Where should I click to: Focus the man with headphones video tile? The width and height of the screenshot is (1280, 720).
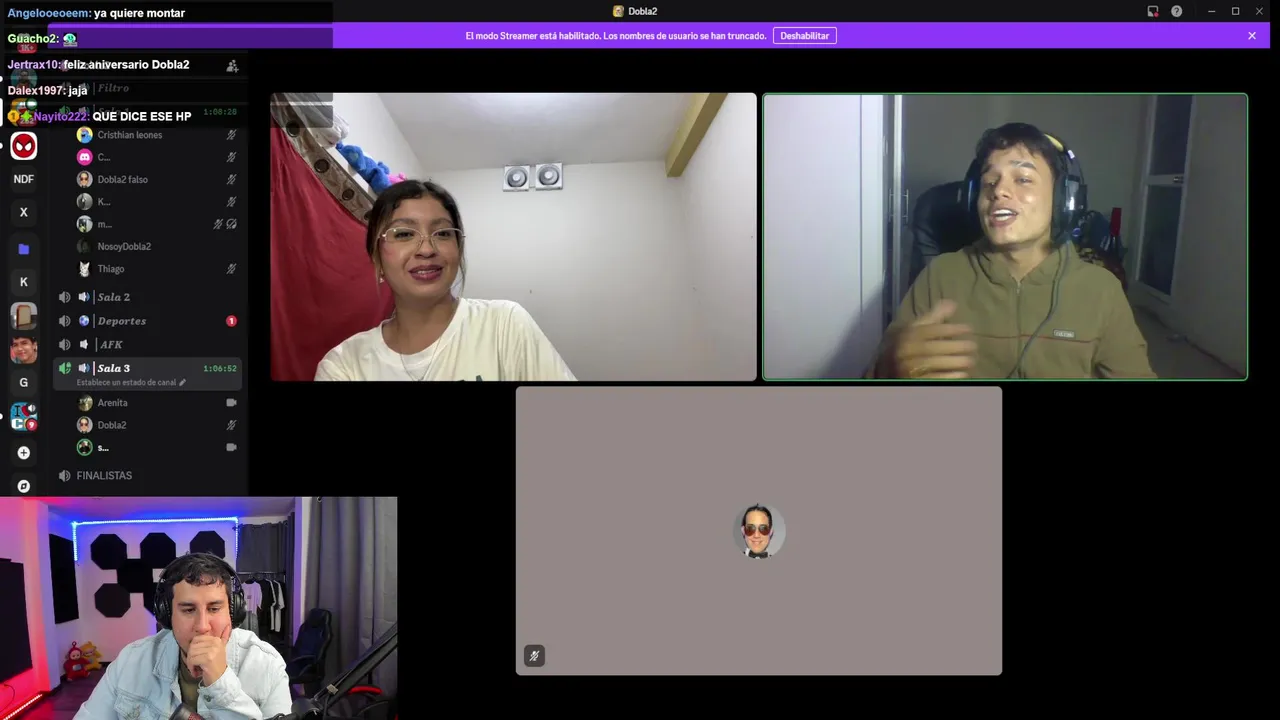tap(1005, 237)
